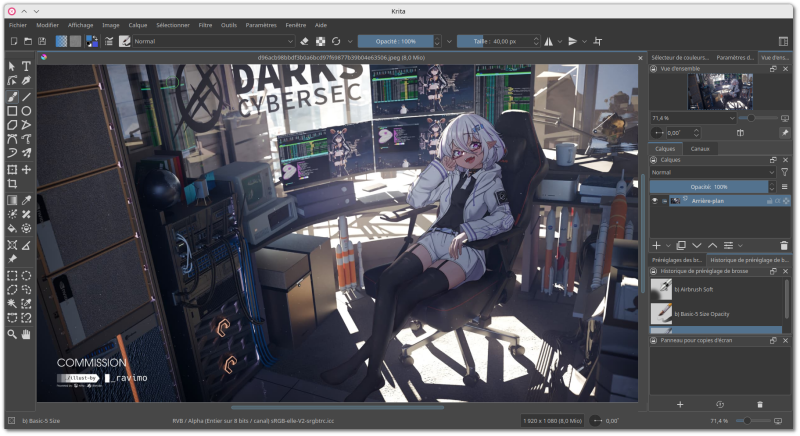Select the Fill bucket tool
This screenshot has width=800, height=436.
tap(12, 228)
